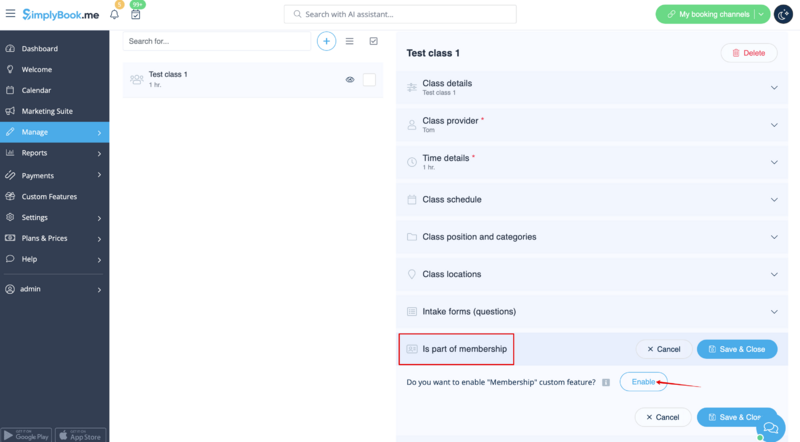Open the hamburger menu icon
The height and width of the screenshot is (442, 800).
pyautogui.click(x=10, y=13)
